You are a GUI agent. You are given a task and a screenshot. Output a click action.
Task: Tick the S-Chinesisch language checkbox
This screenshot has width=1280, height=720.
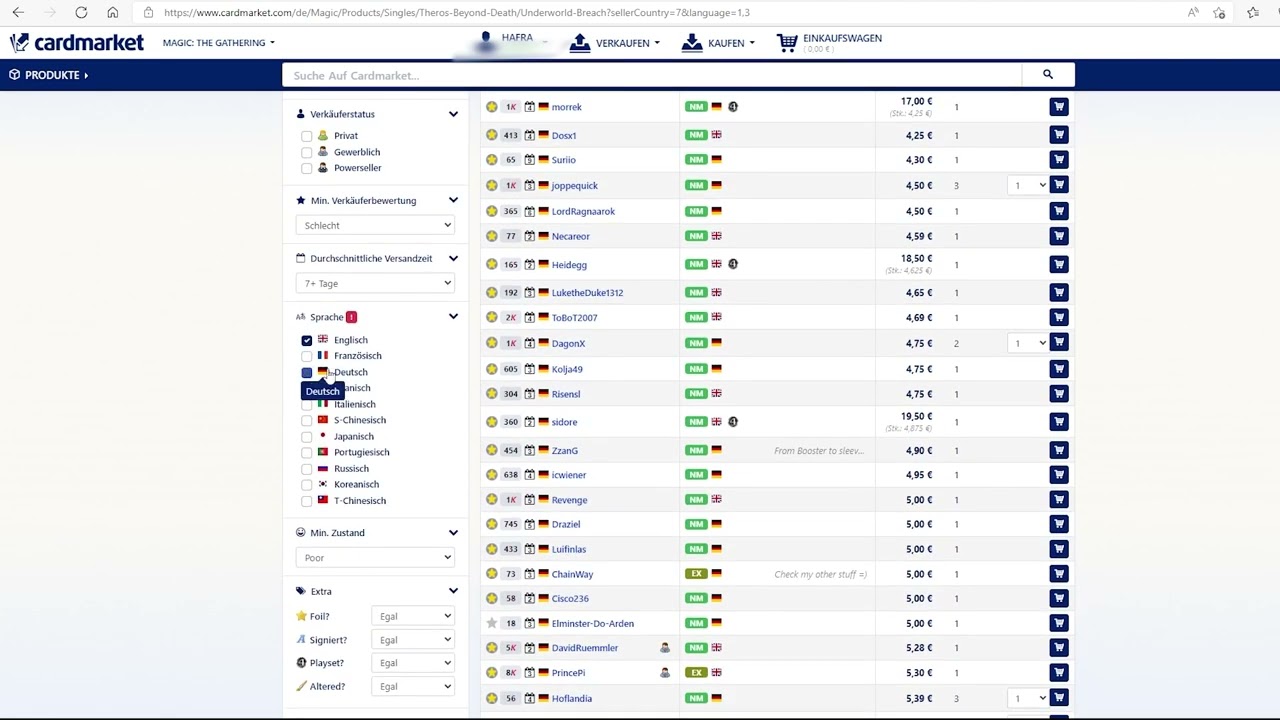coord(307,420)
